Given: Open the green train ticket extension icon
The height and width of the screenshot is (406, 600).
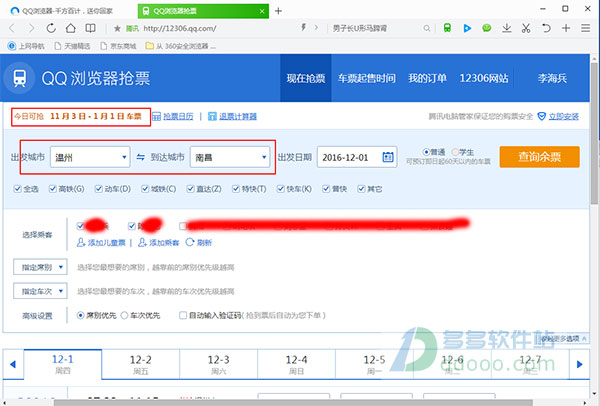Looking at the screenshot, I should pyautogui.click(x=447, y=28).
